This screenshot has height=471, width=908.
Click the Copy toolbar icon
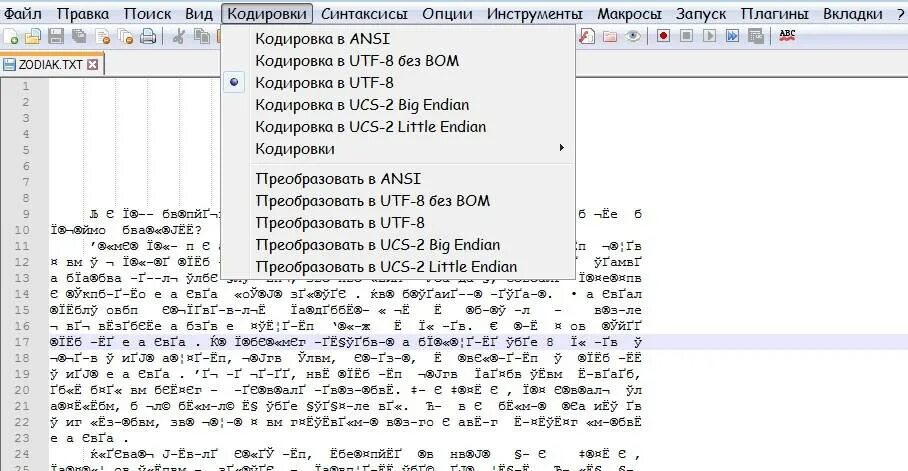tap(202, 36)
